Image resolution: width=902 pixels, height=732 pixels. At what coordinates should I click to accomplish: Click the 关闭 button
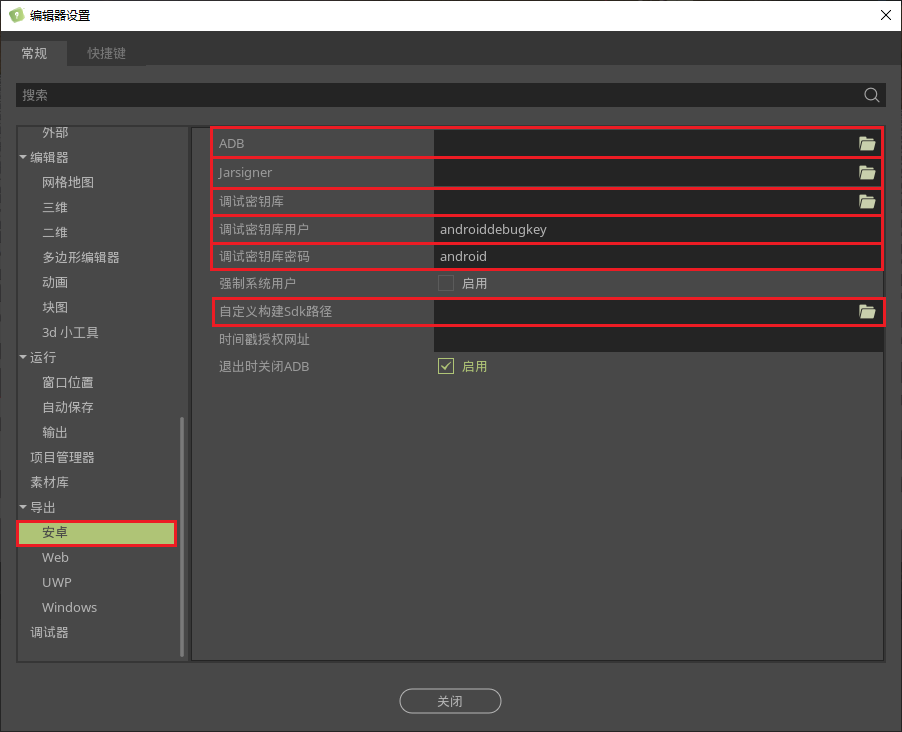[x=450, y=701]
